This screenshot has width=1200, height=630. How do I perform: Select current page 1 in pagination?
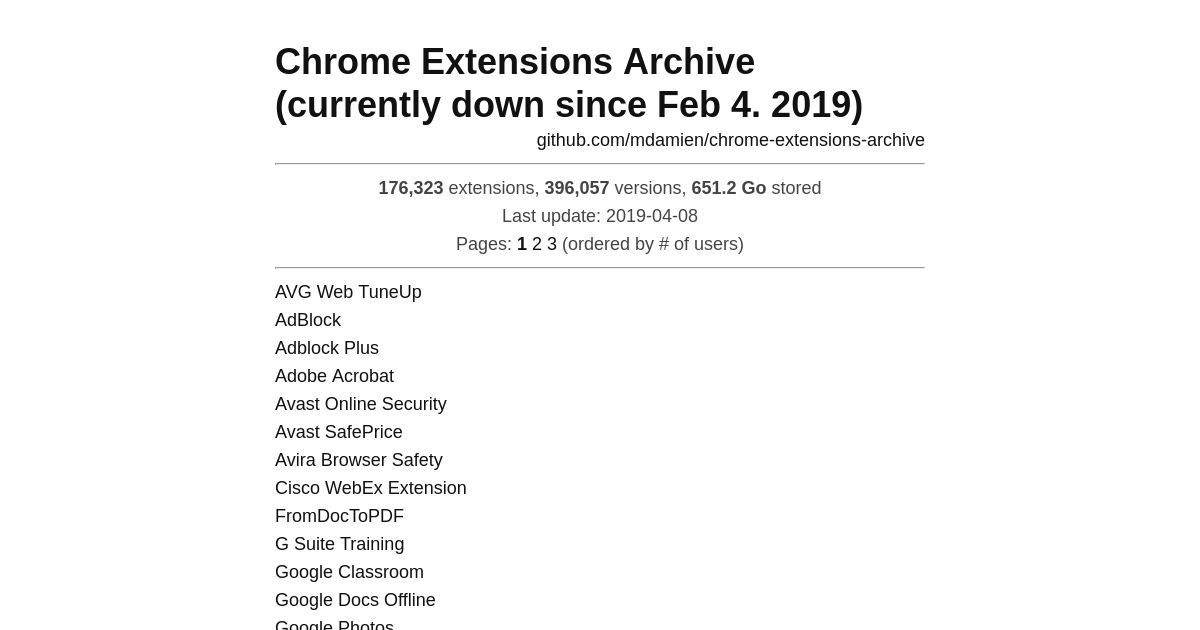coord(522,244)
